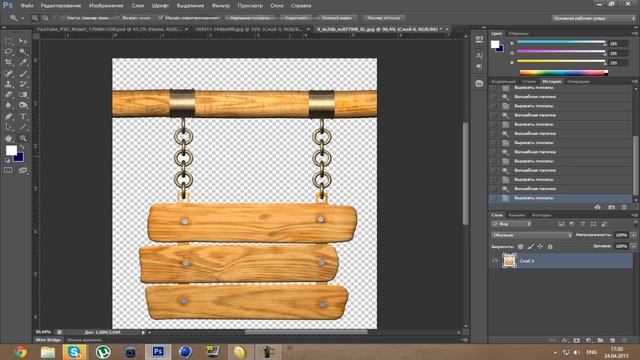Toggle Lock position icon
This screenshot has height=360, width=640.
[540, 247]
